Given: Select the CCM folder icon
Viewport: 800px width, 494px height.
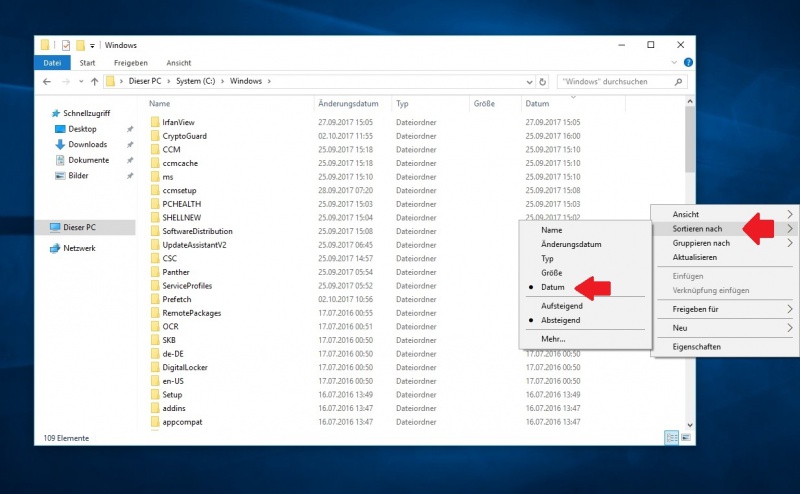Looking at the screenshot, I should [x=155, y=150].
